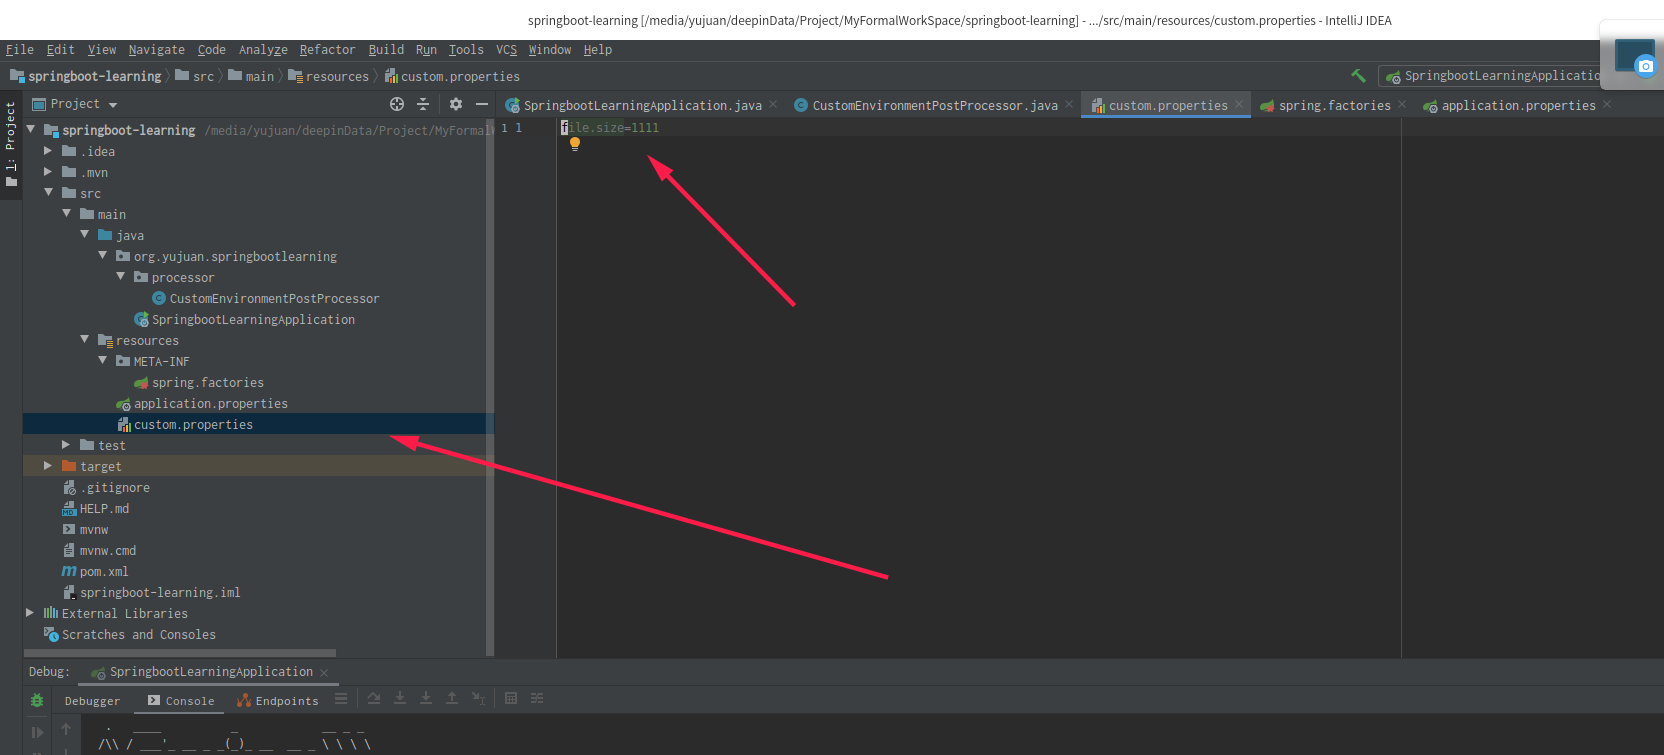
Task: Click Evaluate Expression calculator icon
Action: (511, 698)
